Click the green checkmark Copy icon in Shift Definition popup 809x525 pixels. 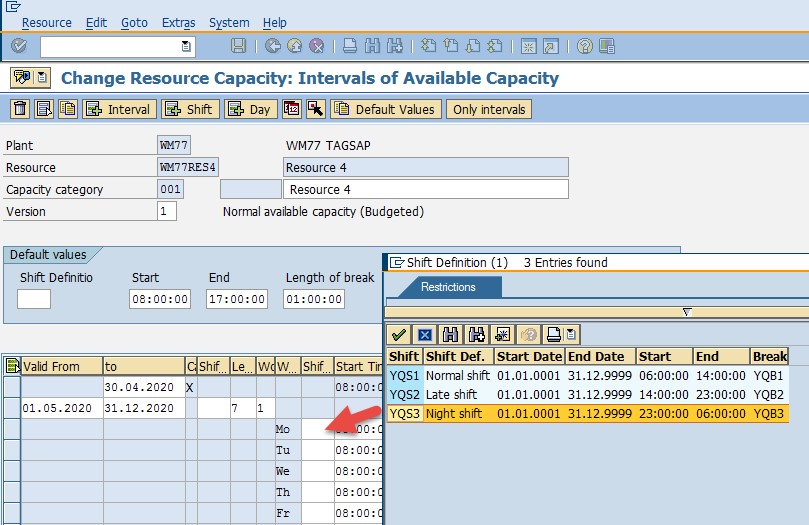point(398,335)
